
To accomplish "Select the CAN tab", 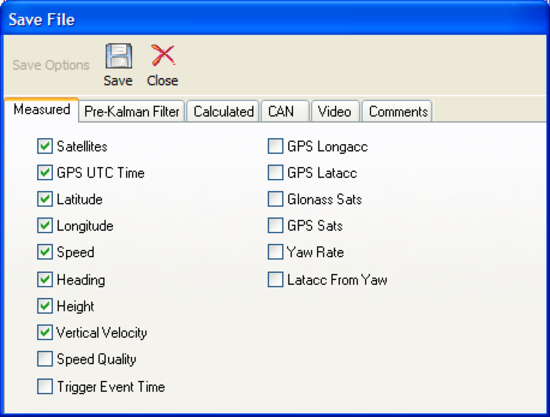I will coord(285,112).
